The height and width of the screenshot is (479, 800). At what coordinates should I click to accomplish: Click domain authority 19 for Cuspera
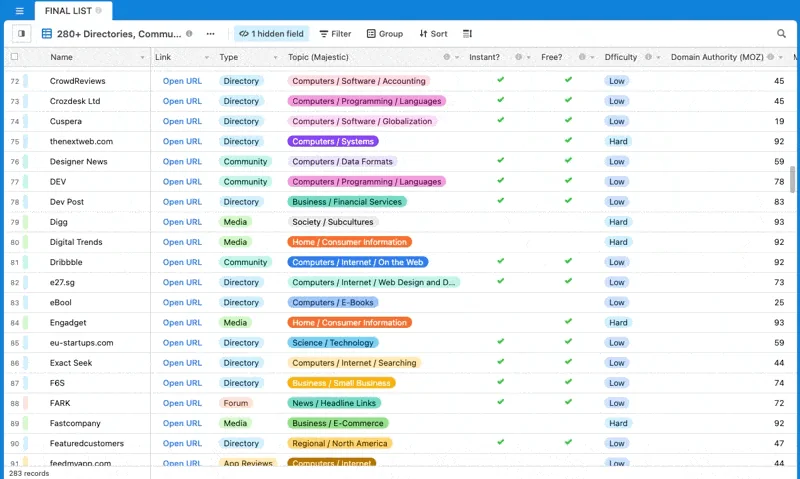(x=779, y=121)
